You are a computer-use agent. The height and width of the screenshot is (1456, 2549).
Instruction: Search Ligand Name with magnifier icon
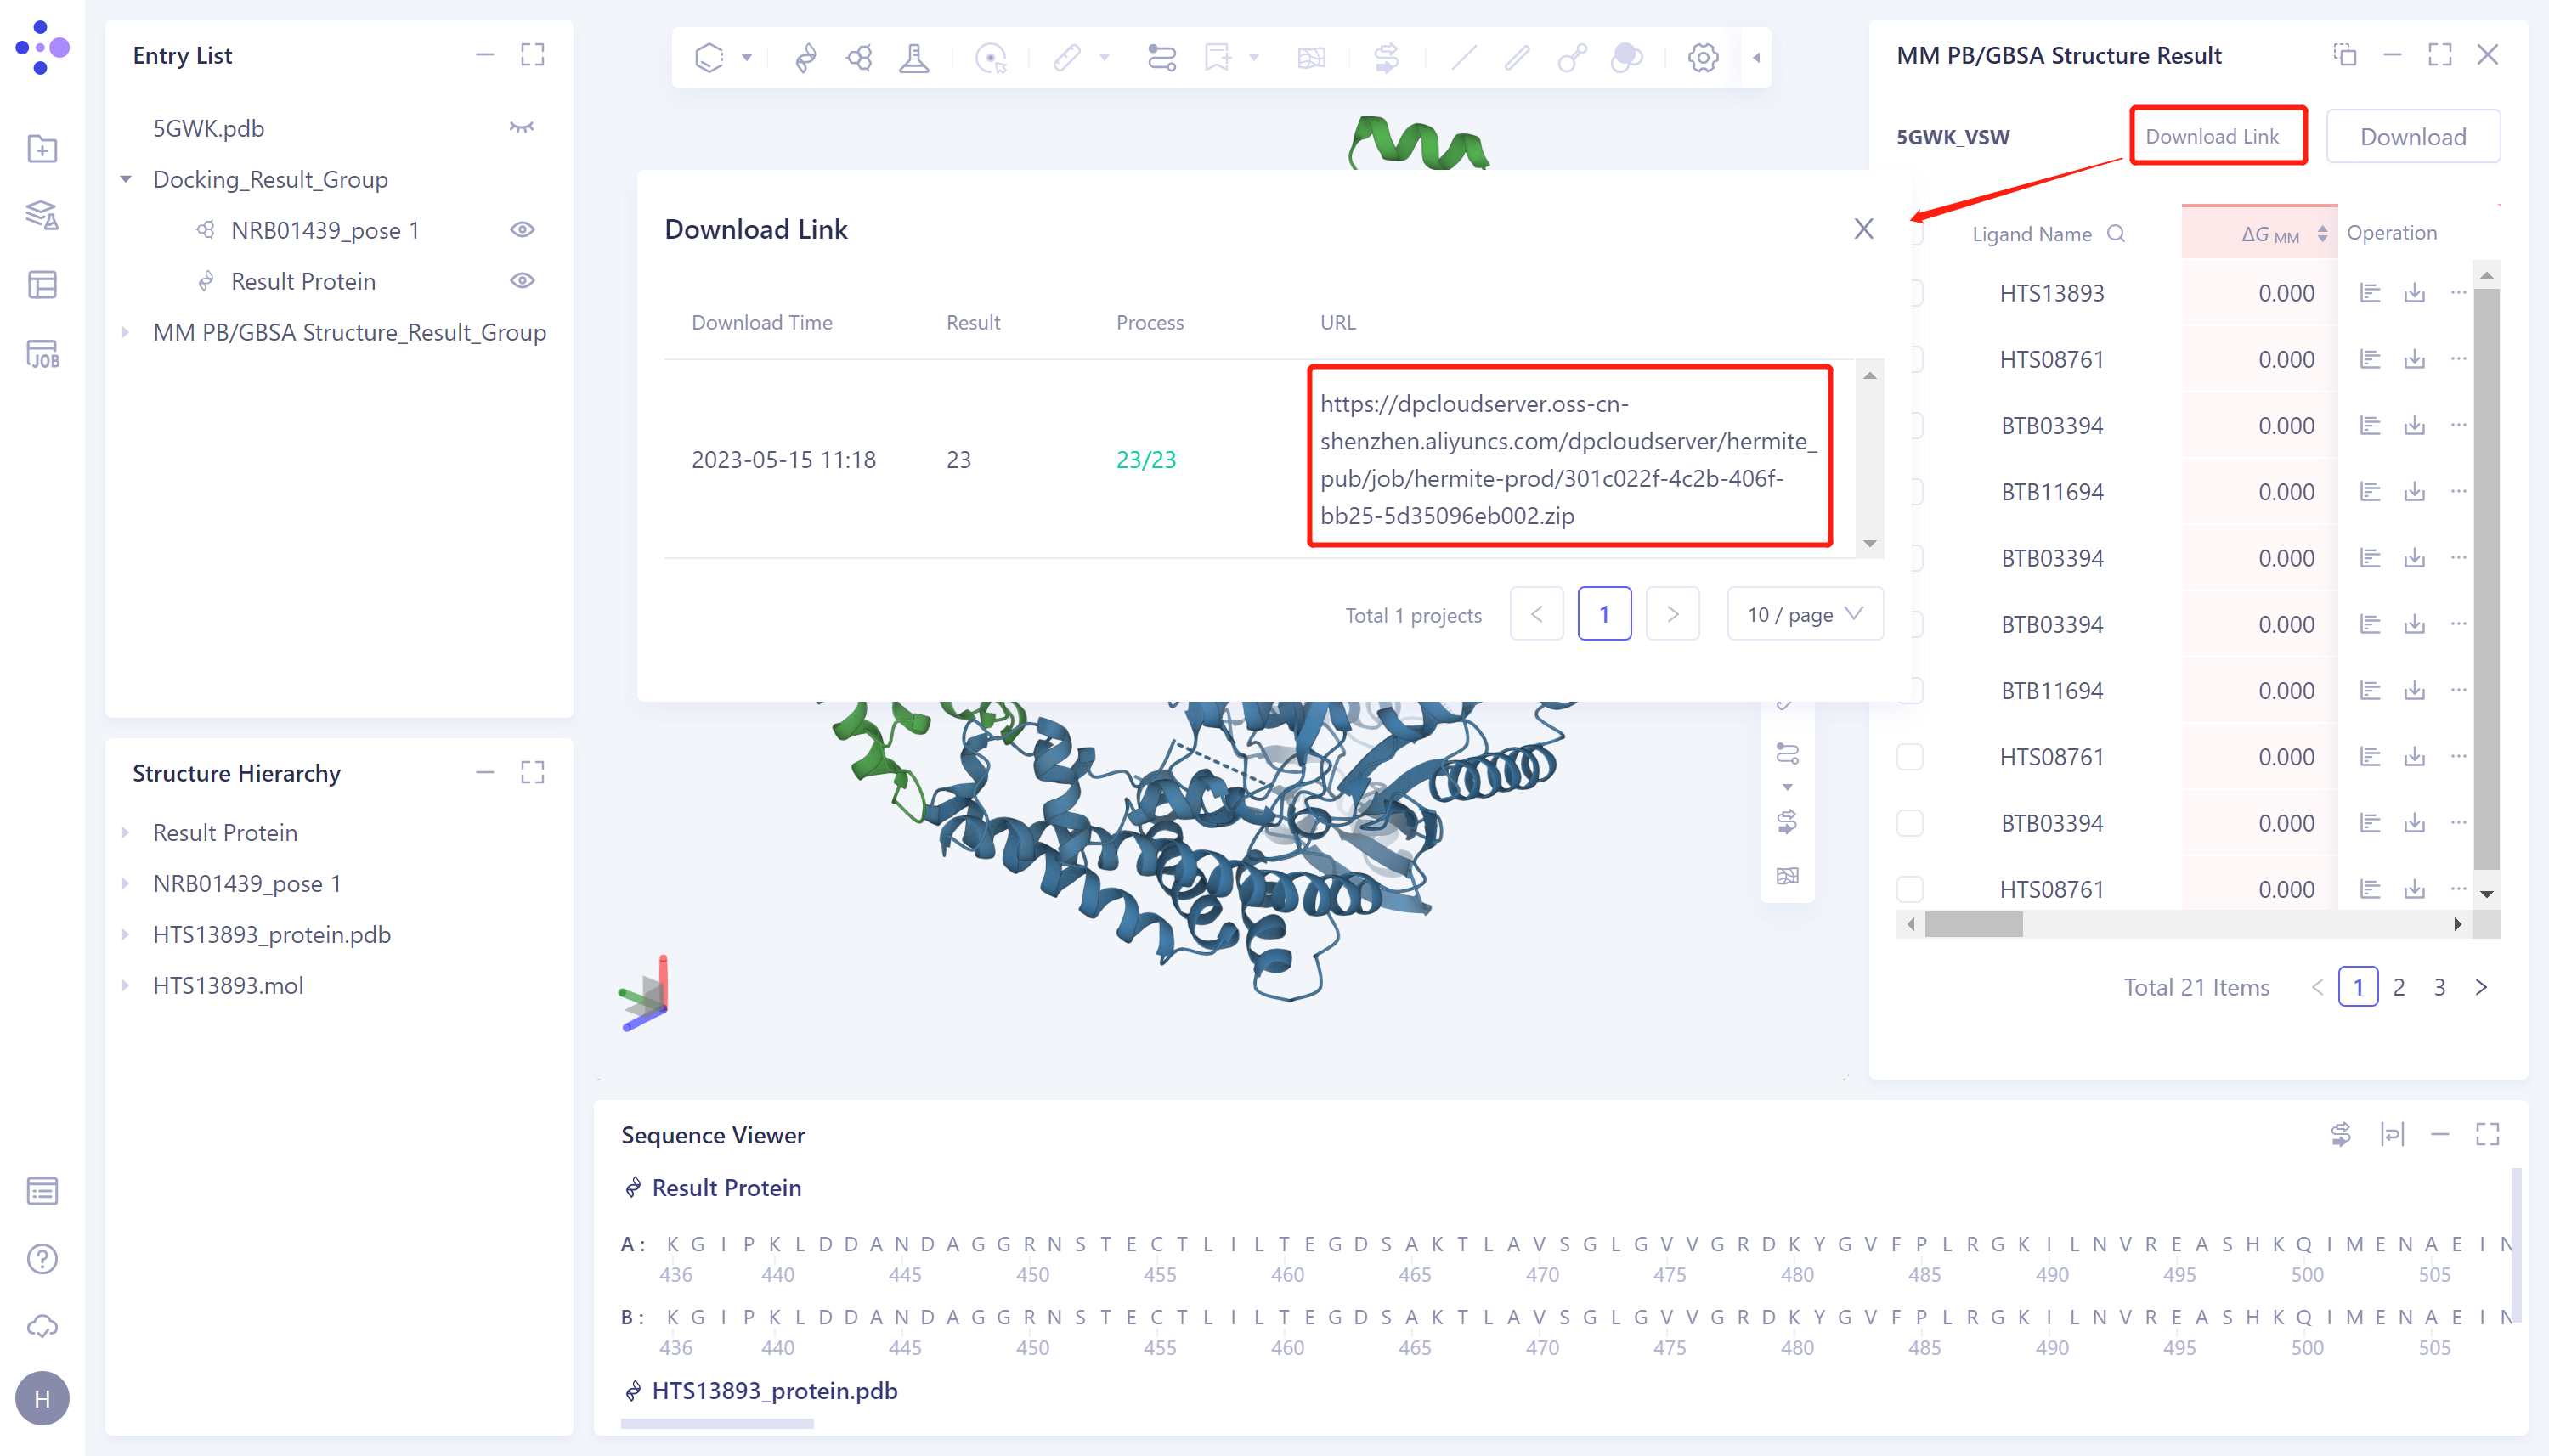(x=2116, y=234)
